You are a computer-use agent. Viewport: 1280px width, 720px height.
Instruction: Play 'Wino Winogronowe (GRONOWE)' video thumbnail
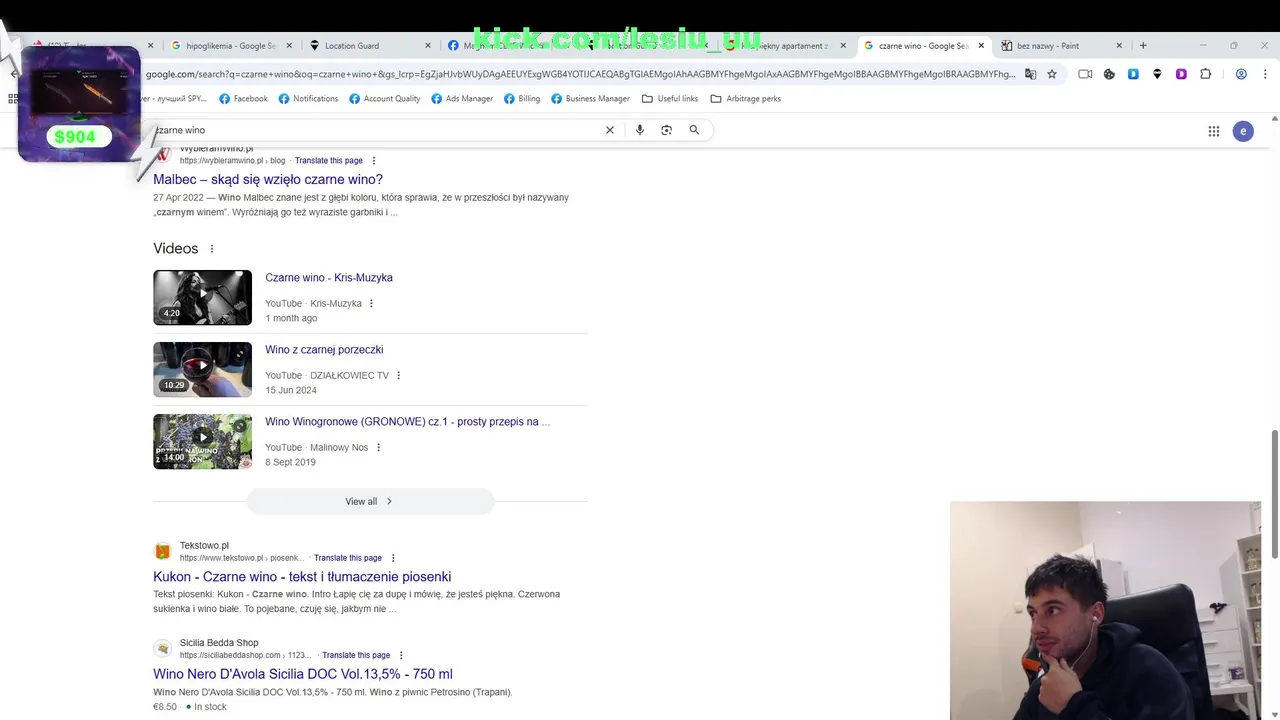[x=202, y=441]
